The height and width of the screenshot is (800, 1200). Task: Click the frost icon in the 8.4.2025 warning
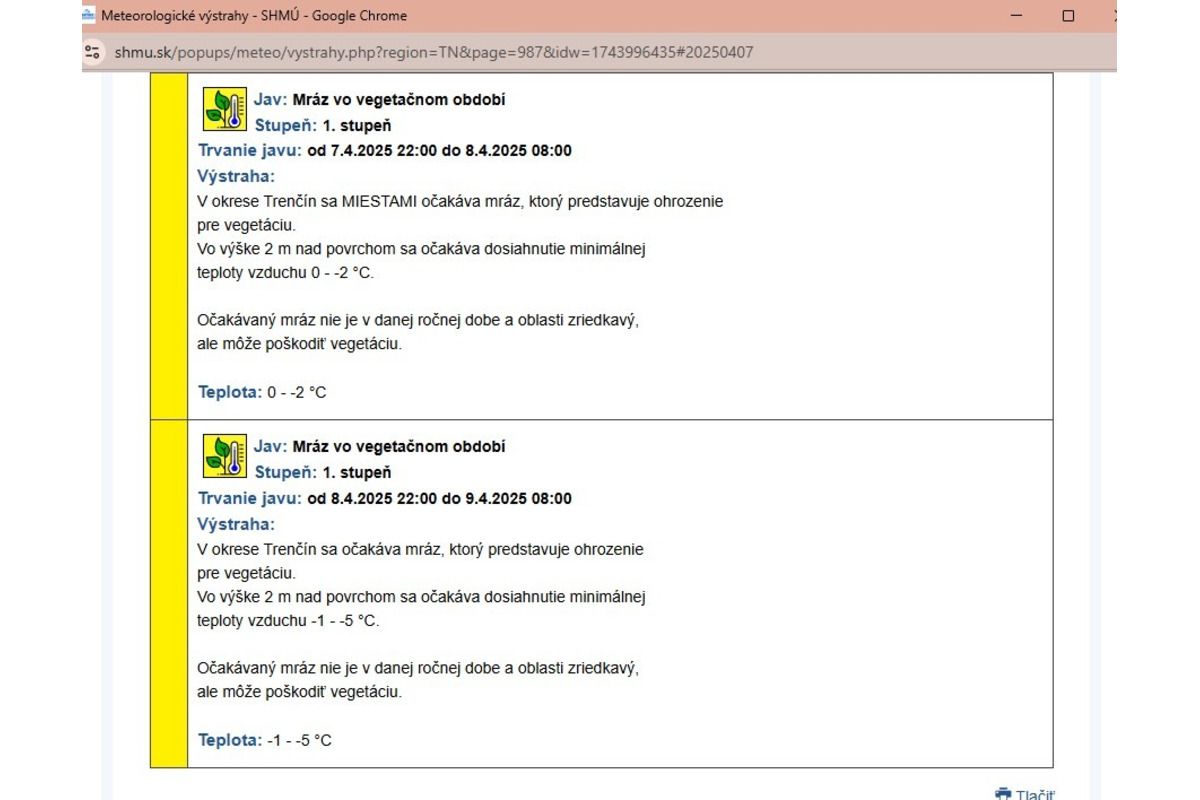225,456
